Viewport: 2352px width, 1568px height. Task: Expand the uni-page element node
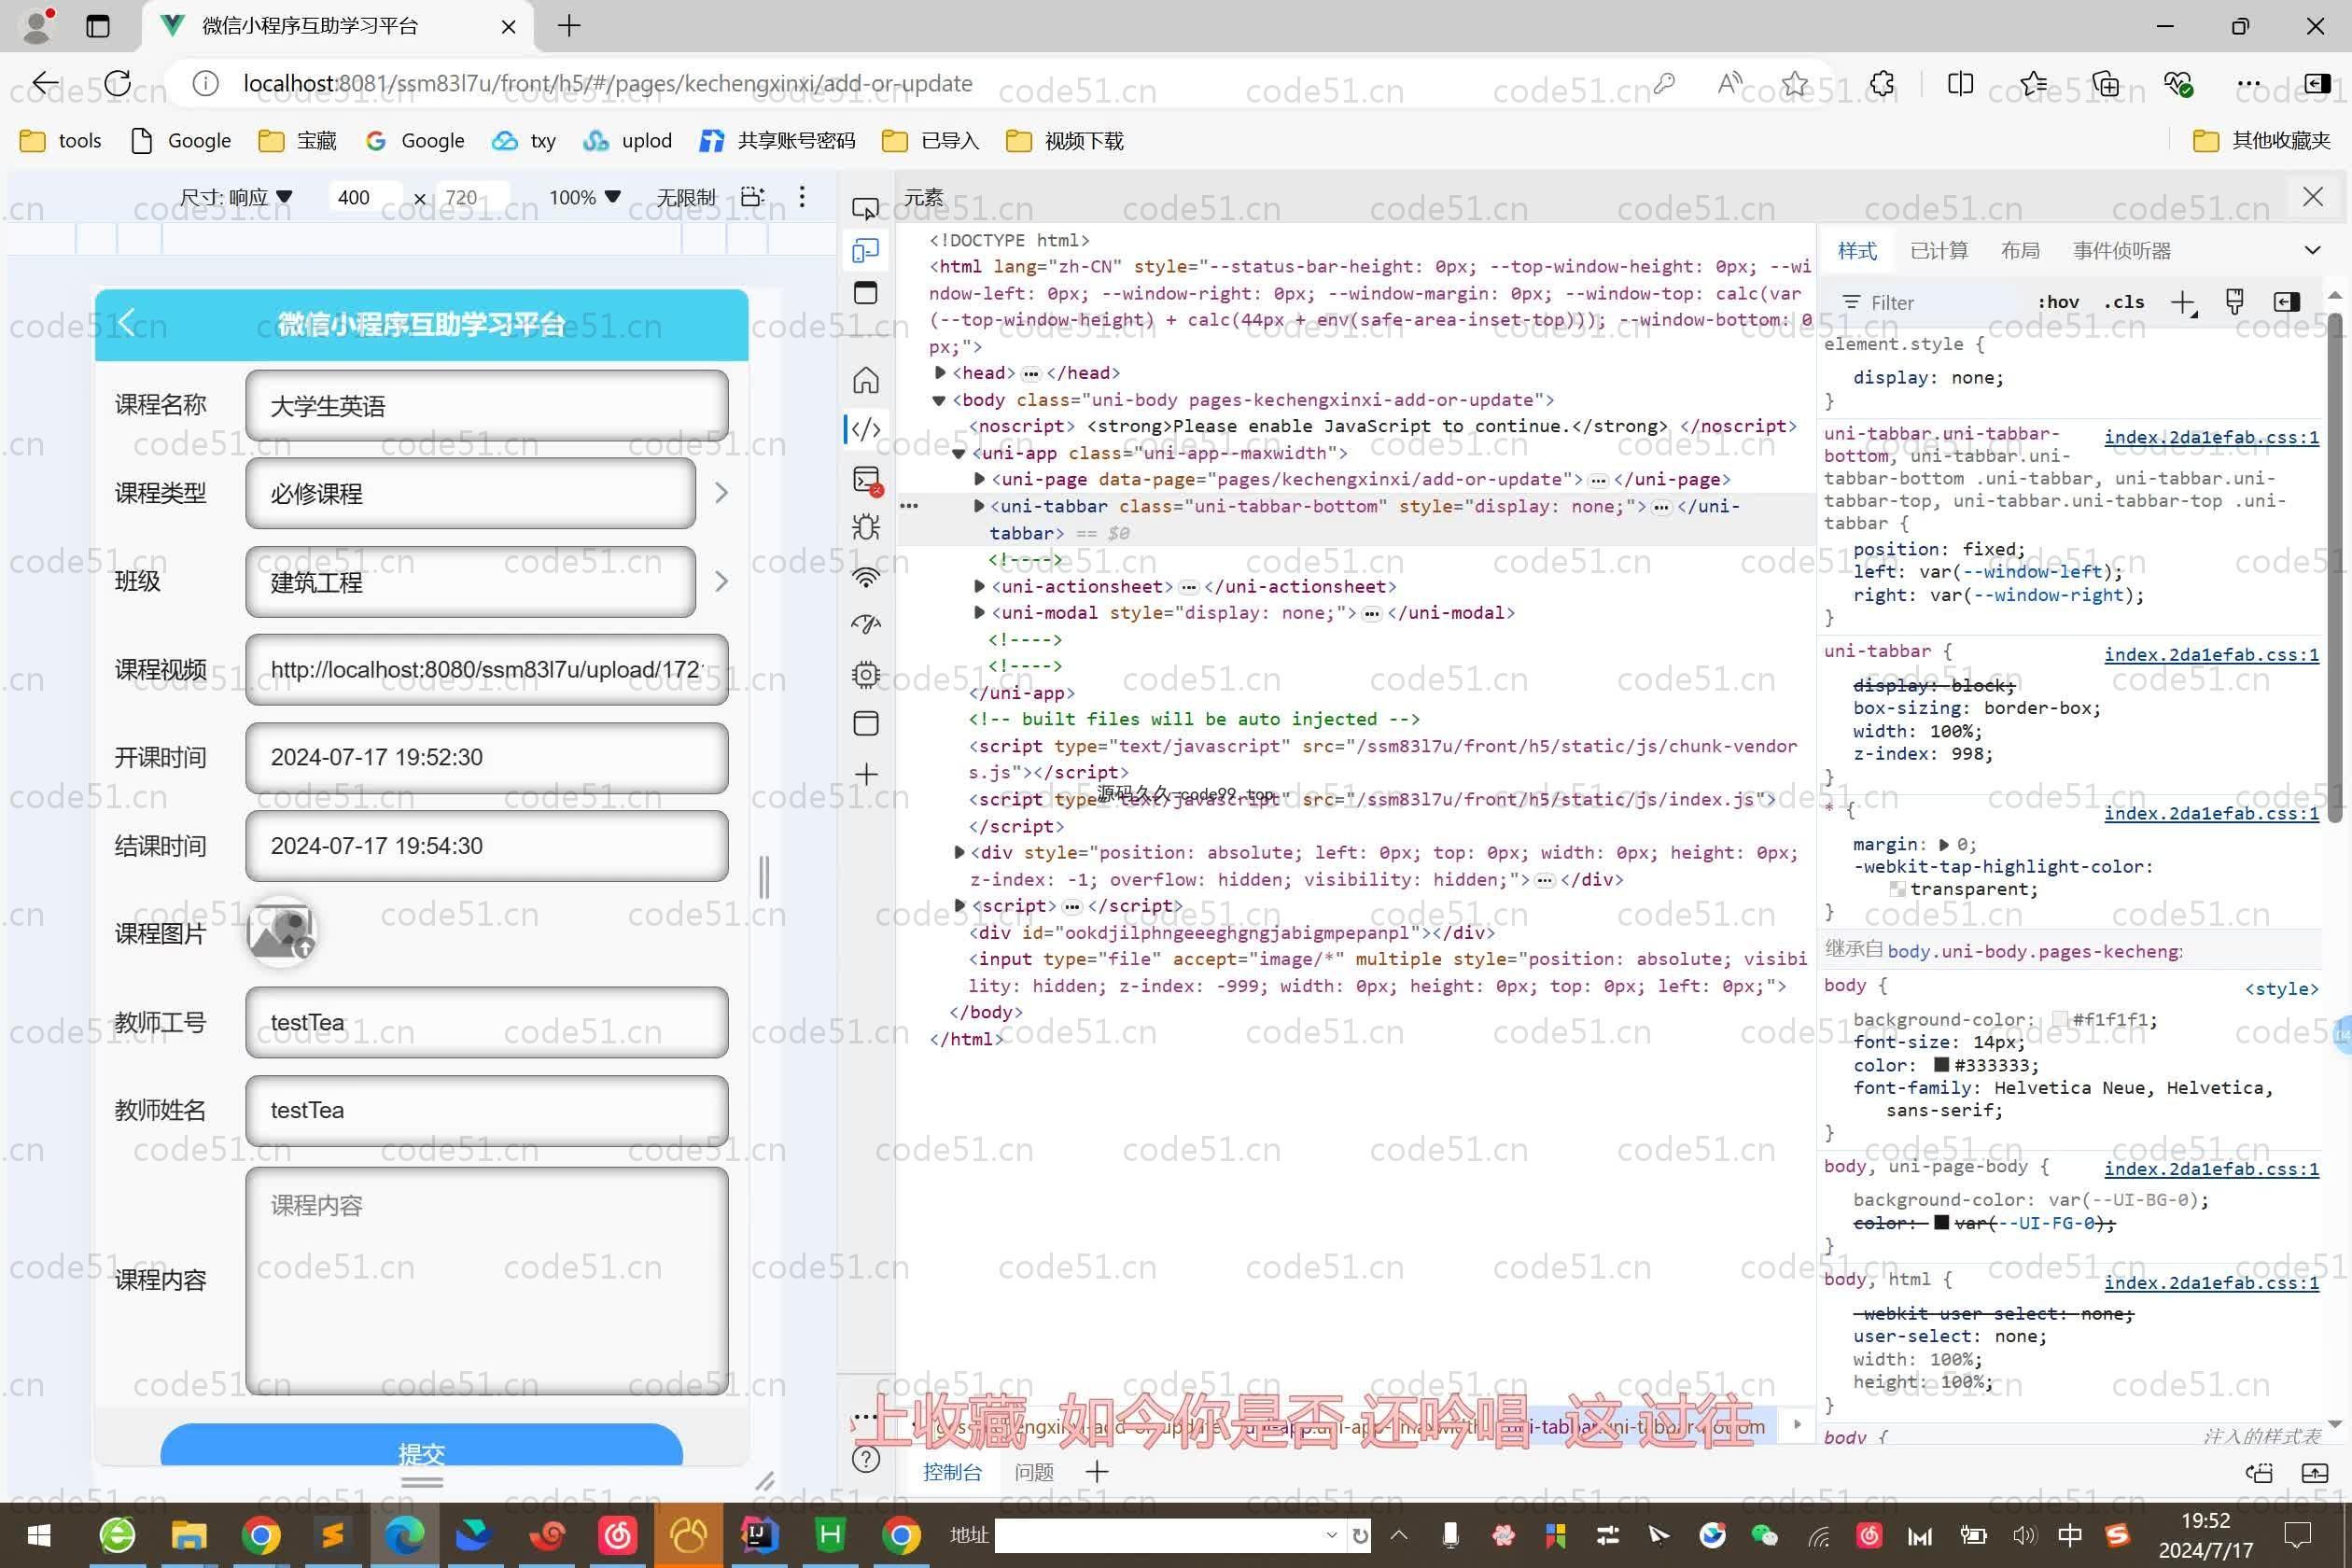(980, 479)
